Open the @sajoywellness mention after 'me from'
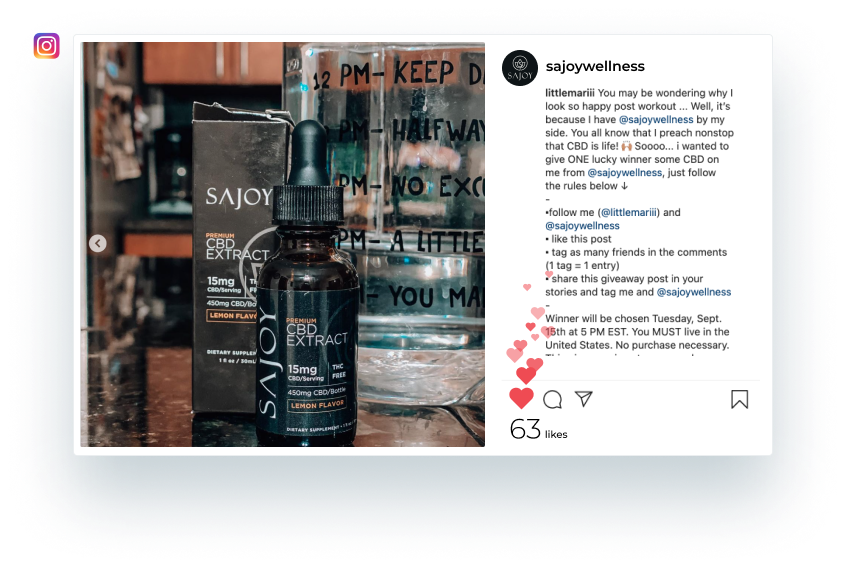The width and height of the screenshot is (846, 568). click(x=625, y=173)
